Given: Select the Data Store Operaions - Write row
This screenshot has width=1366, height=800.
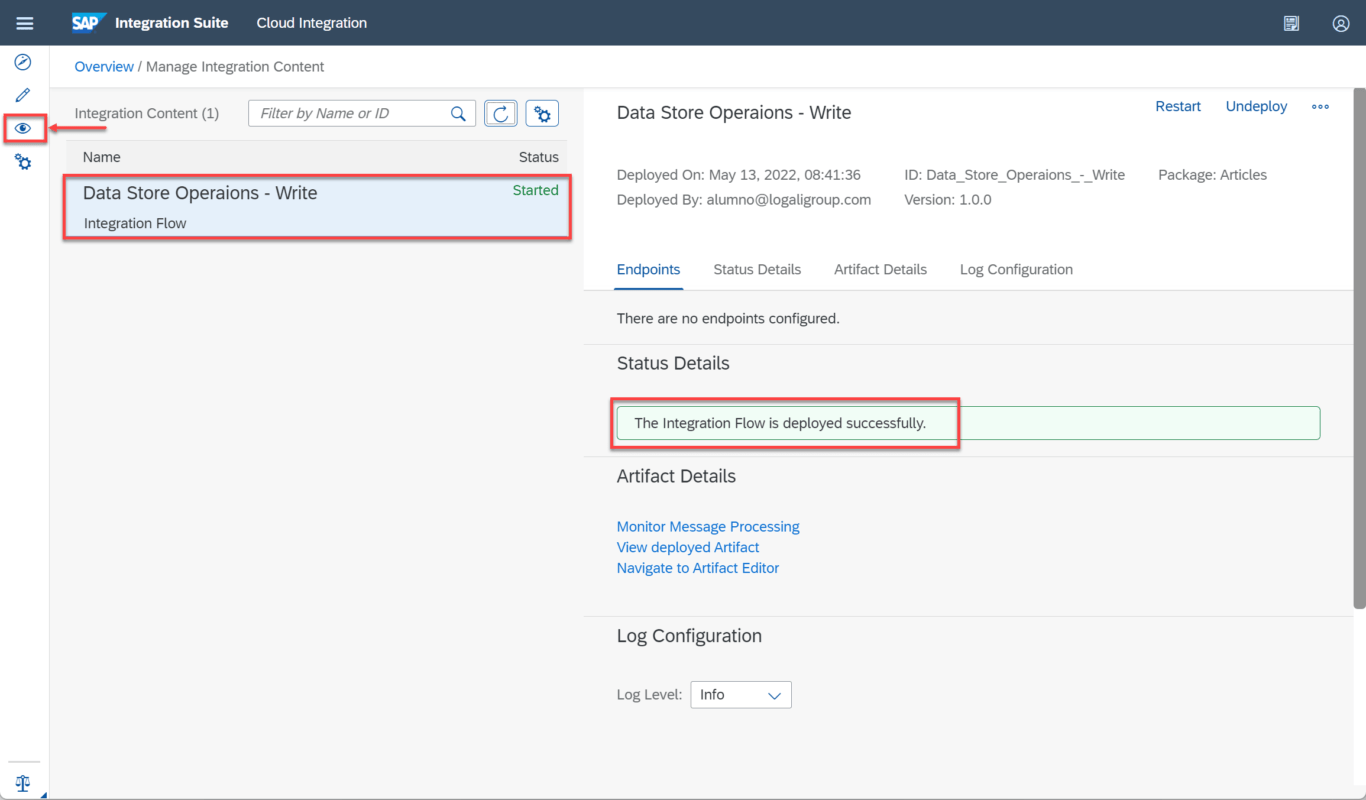Looking at the screenshot, I should coord(317,207).
